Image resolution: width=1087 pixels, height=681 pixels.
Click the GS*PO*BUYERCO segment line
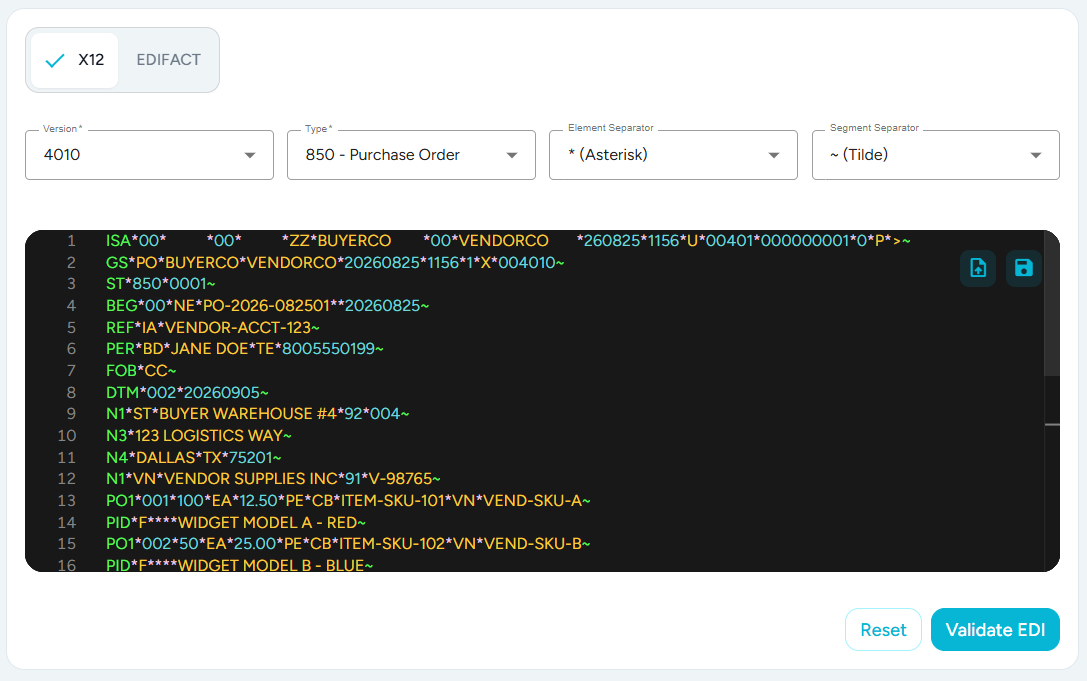[335, 263]
